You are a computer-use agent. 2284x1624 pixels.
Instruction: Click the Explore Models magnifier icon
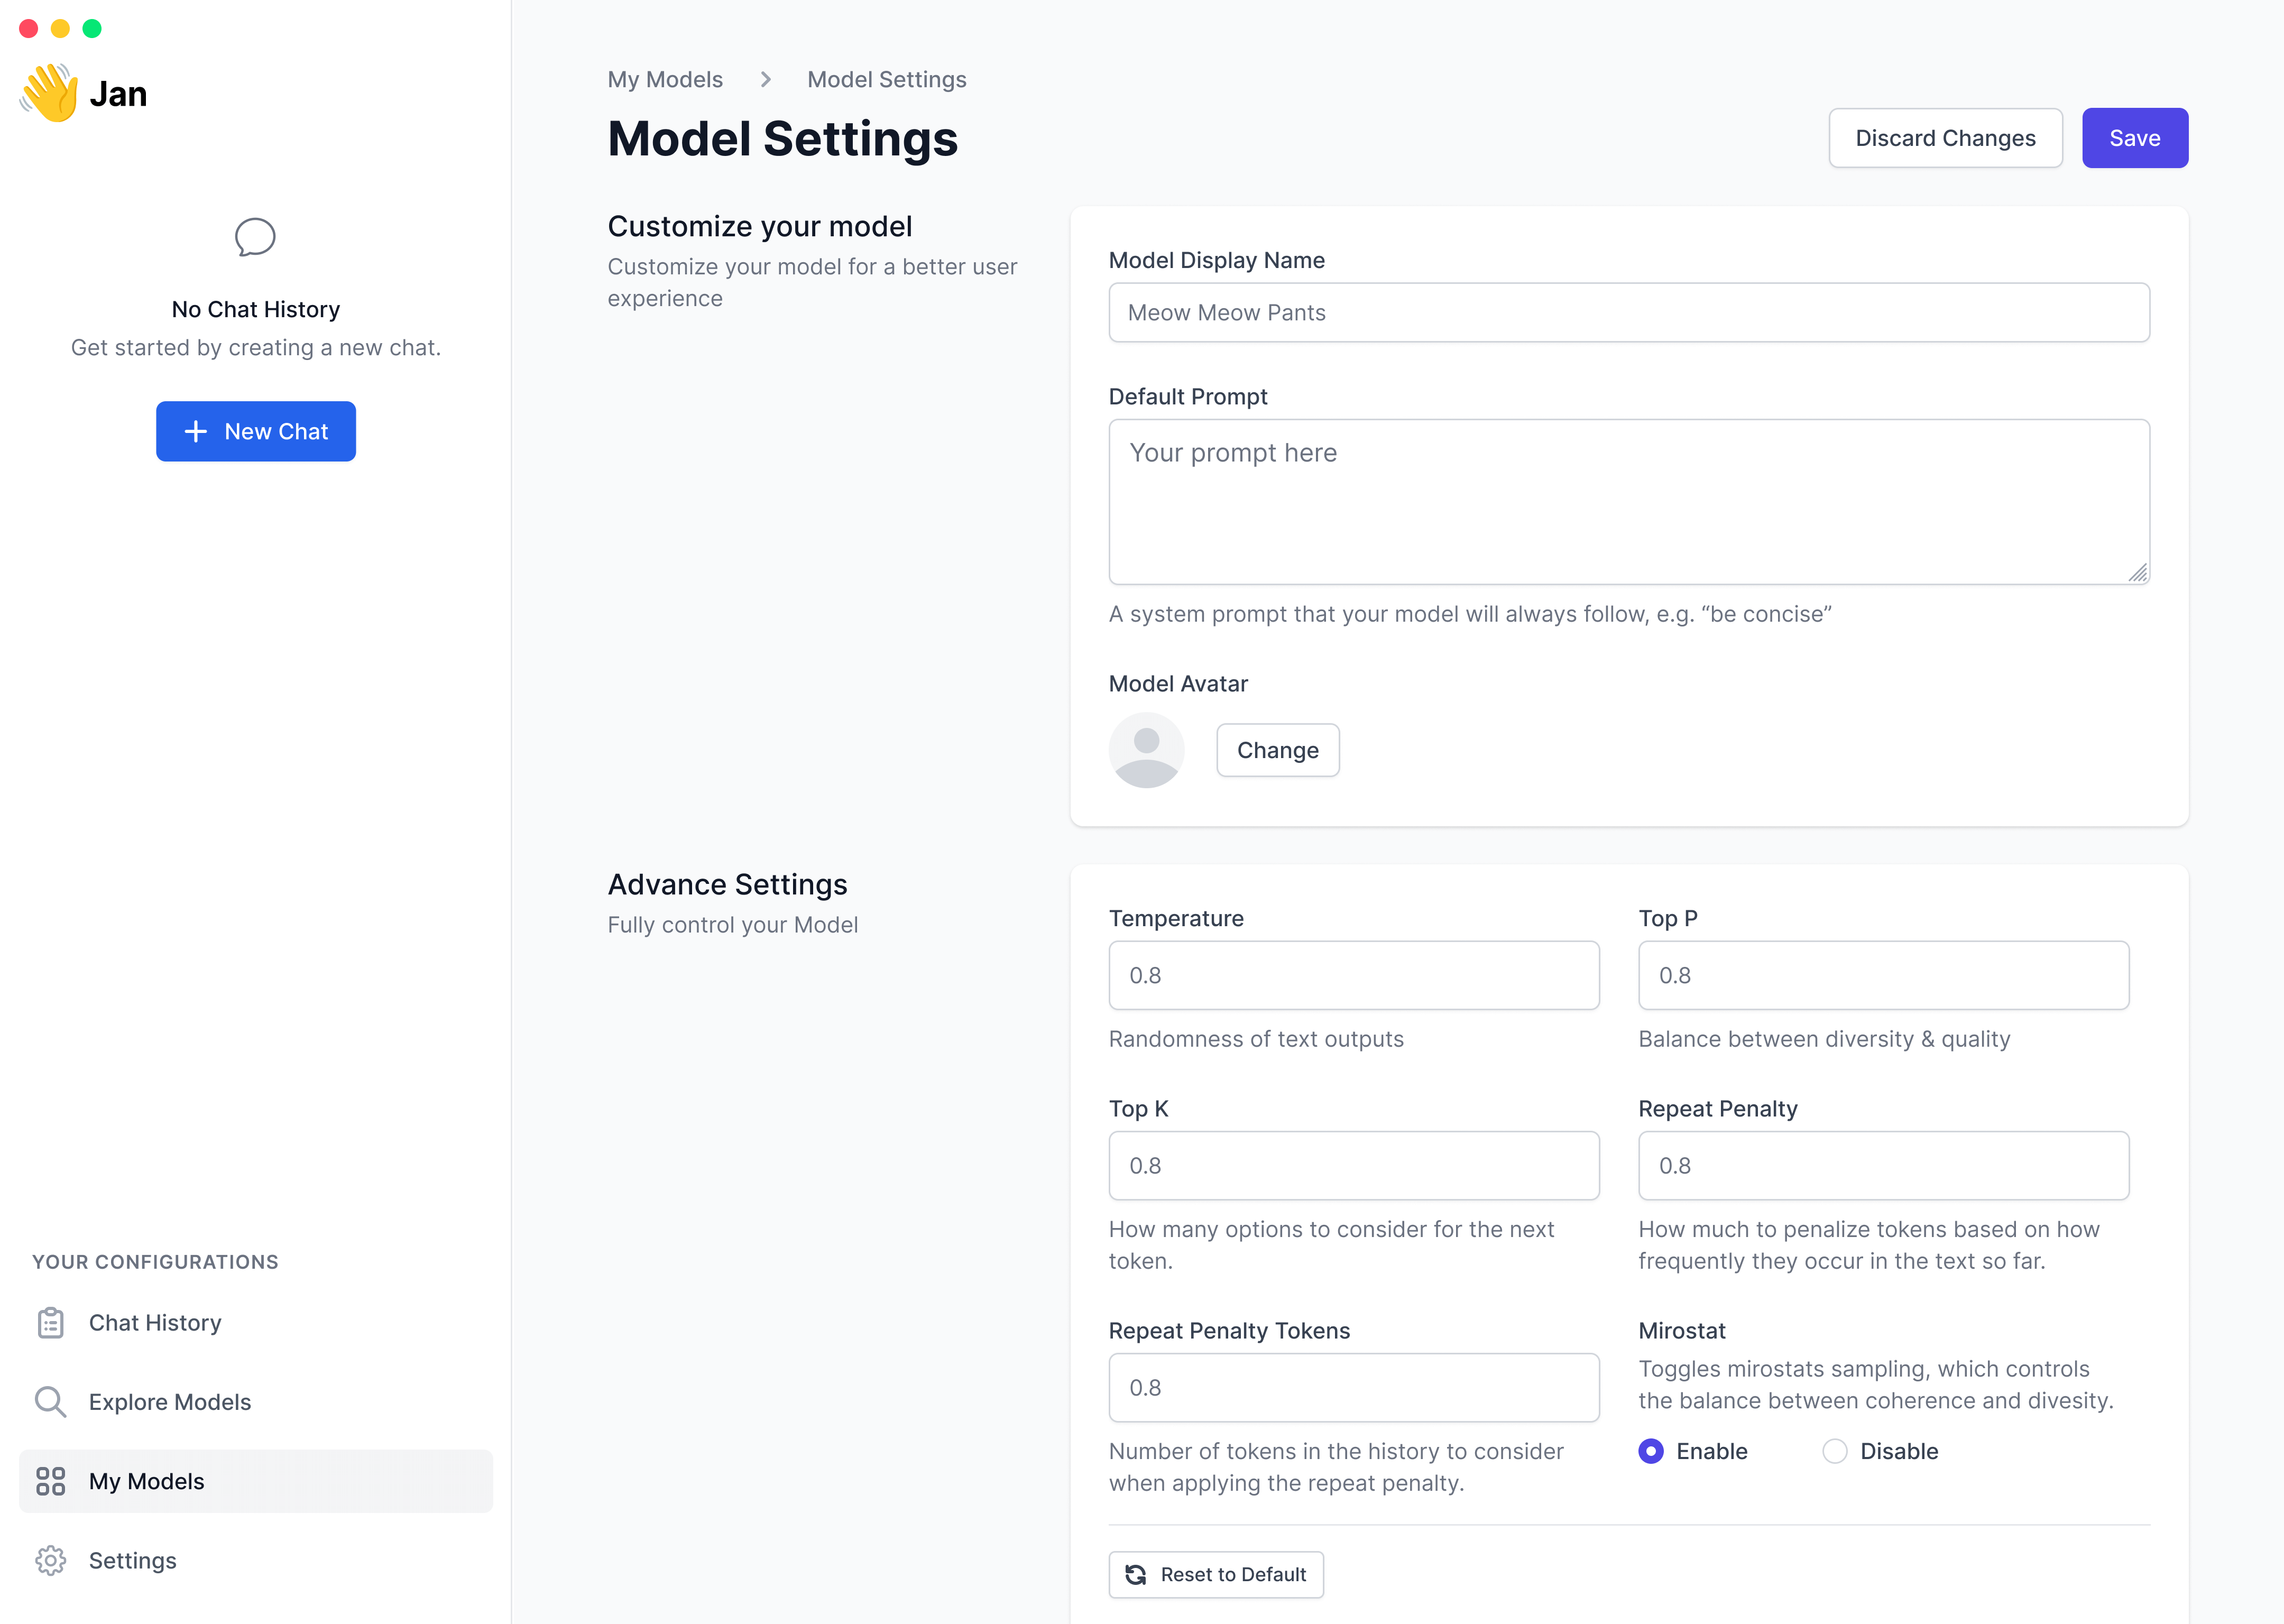point(50,1401)
